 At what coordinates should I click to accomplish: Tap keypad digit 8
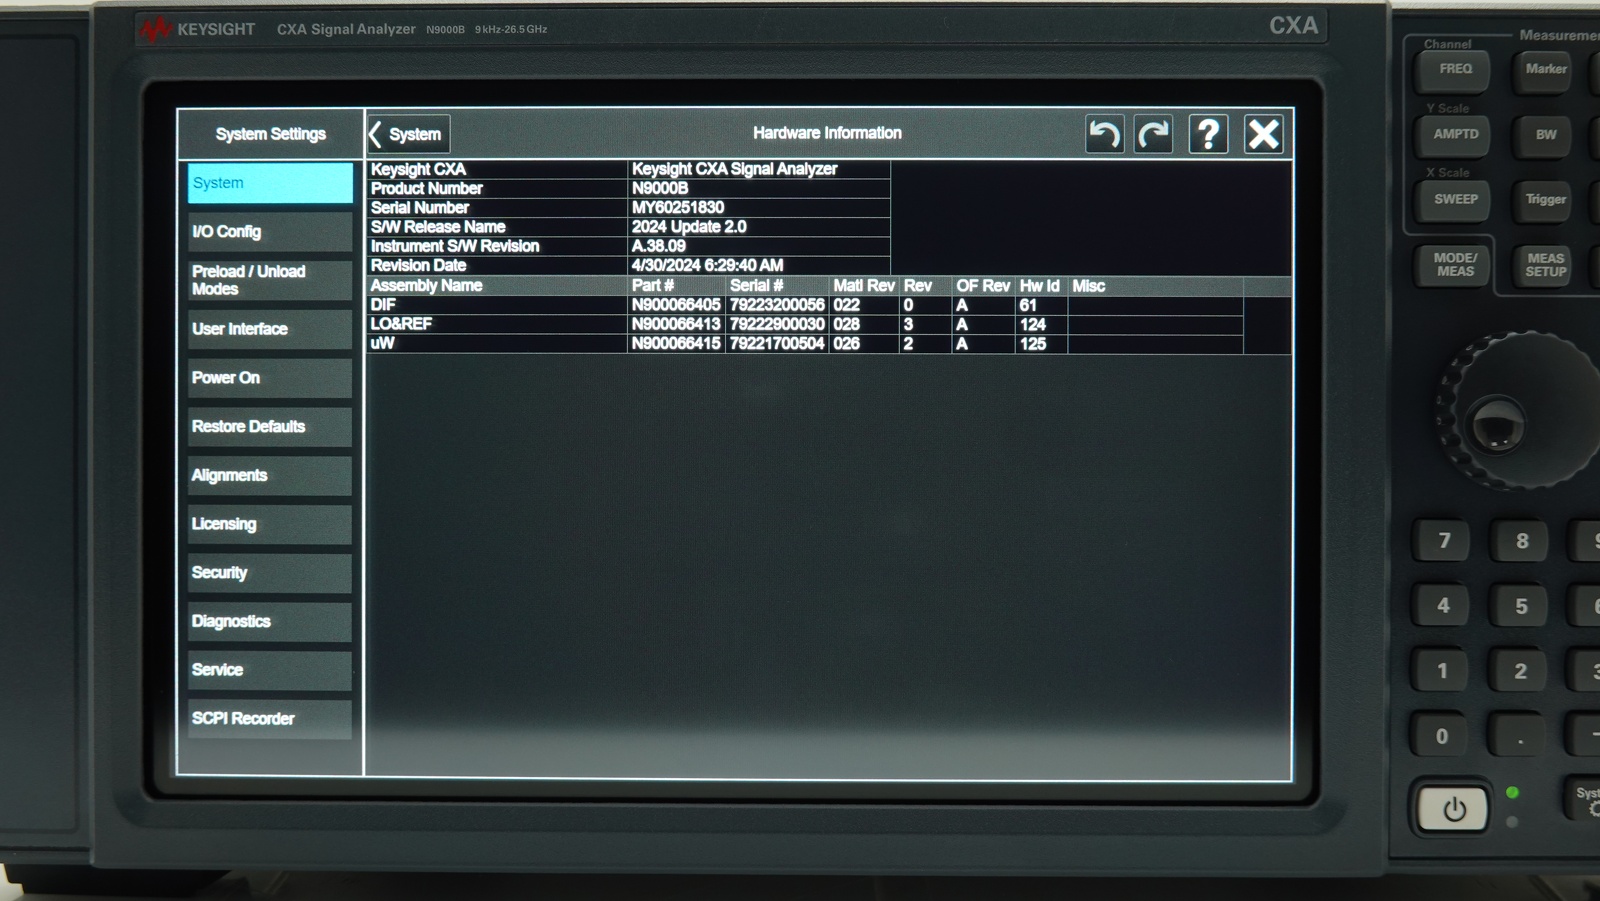click(1522, 541)
